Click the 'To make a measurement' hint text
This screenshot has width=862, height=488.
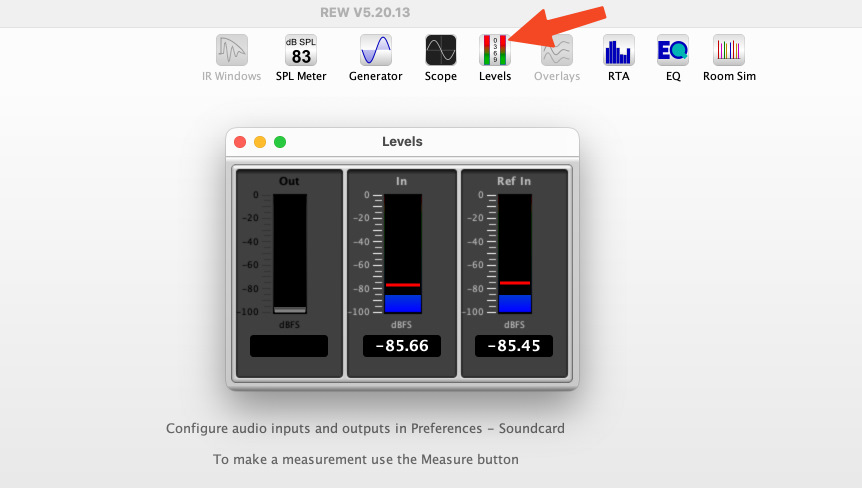(366, 459)
